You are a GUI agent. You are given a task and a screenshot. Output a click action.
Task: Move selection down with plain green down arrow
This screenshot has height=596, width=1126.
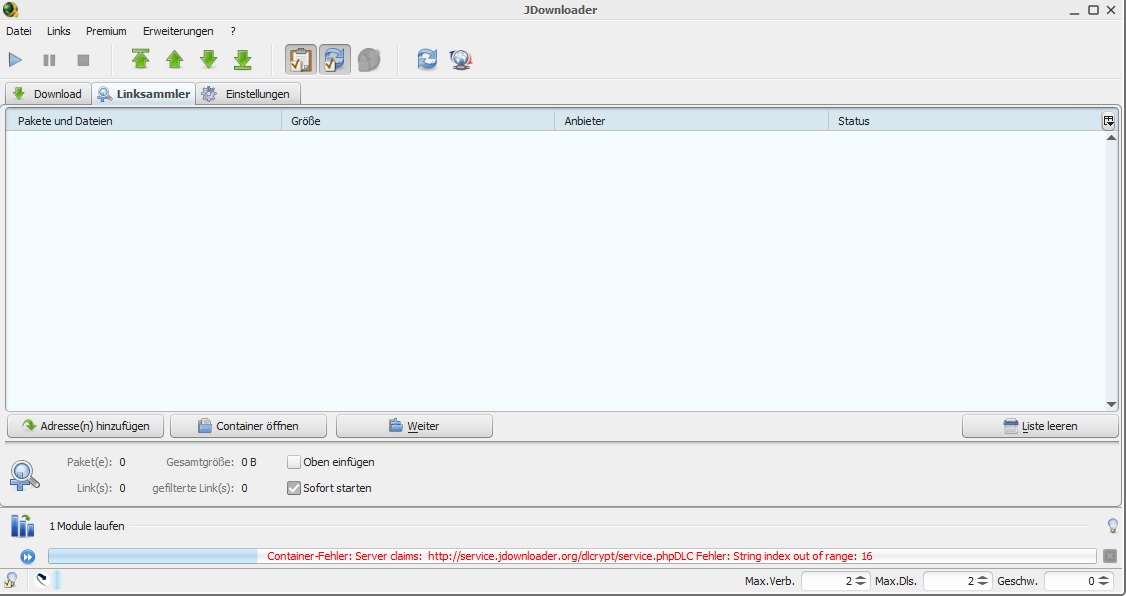pyautogui.click(x=208, y=60)
